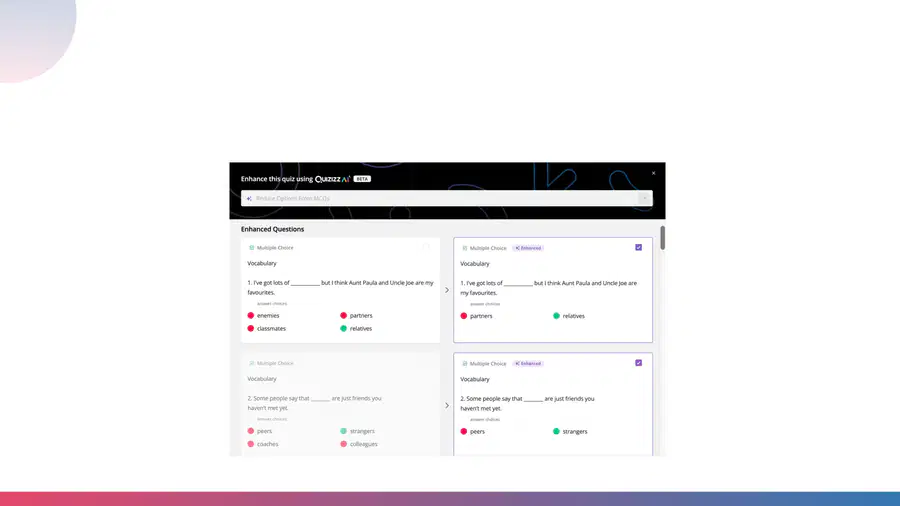Click Multiple Choice icon on enhanced question 1

[464, 248]
